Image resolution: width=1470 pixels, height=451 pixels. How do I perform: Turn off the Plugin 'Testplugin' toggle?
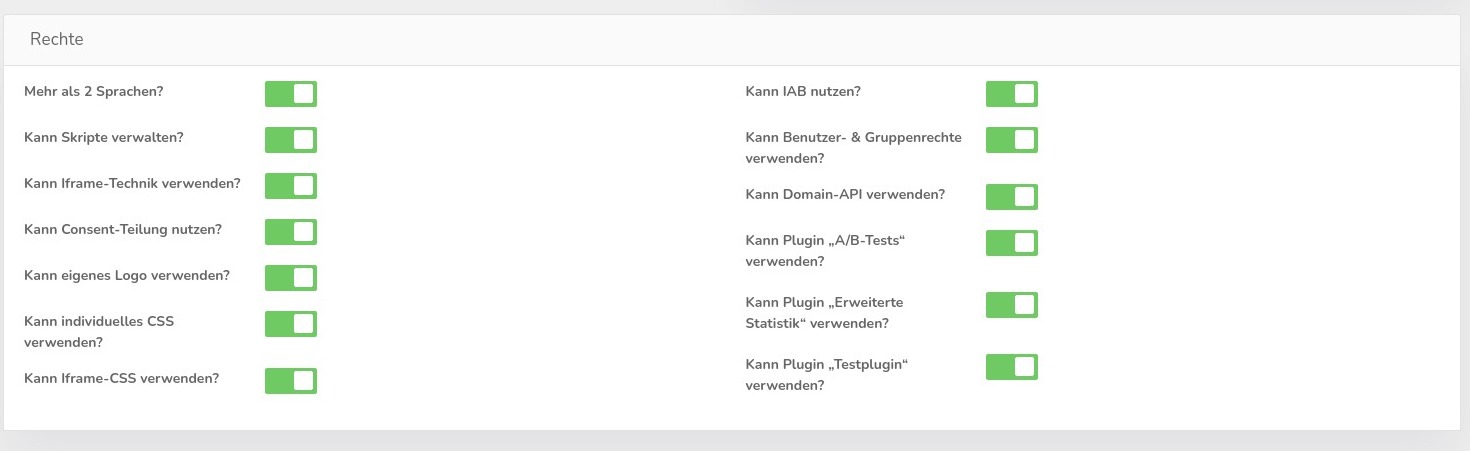tap(1011, 367)
